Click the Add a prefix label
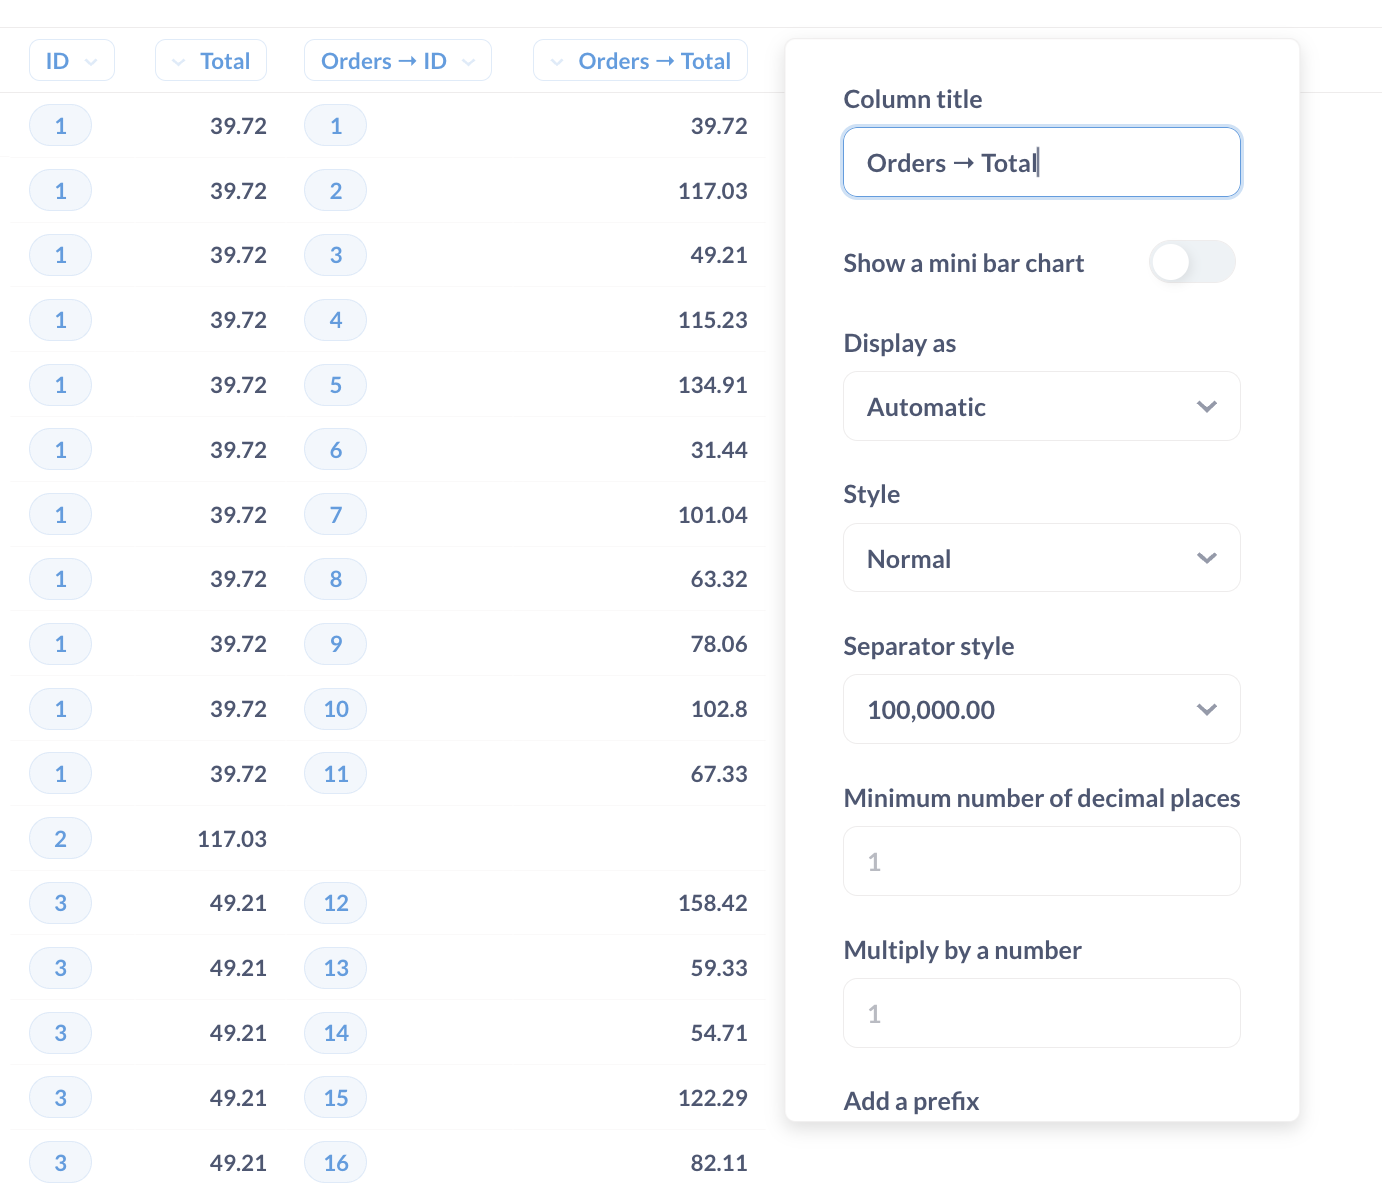The image size is (1382, 1186). 910,1100
